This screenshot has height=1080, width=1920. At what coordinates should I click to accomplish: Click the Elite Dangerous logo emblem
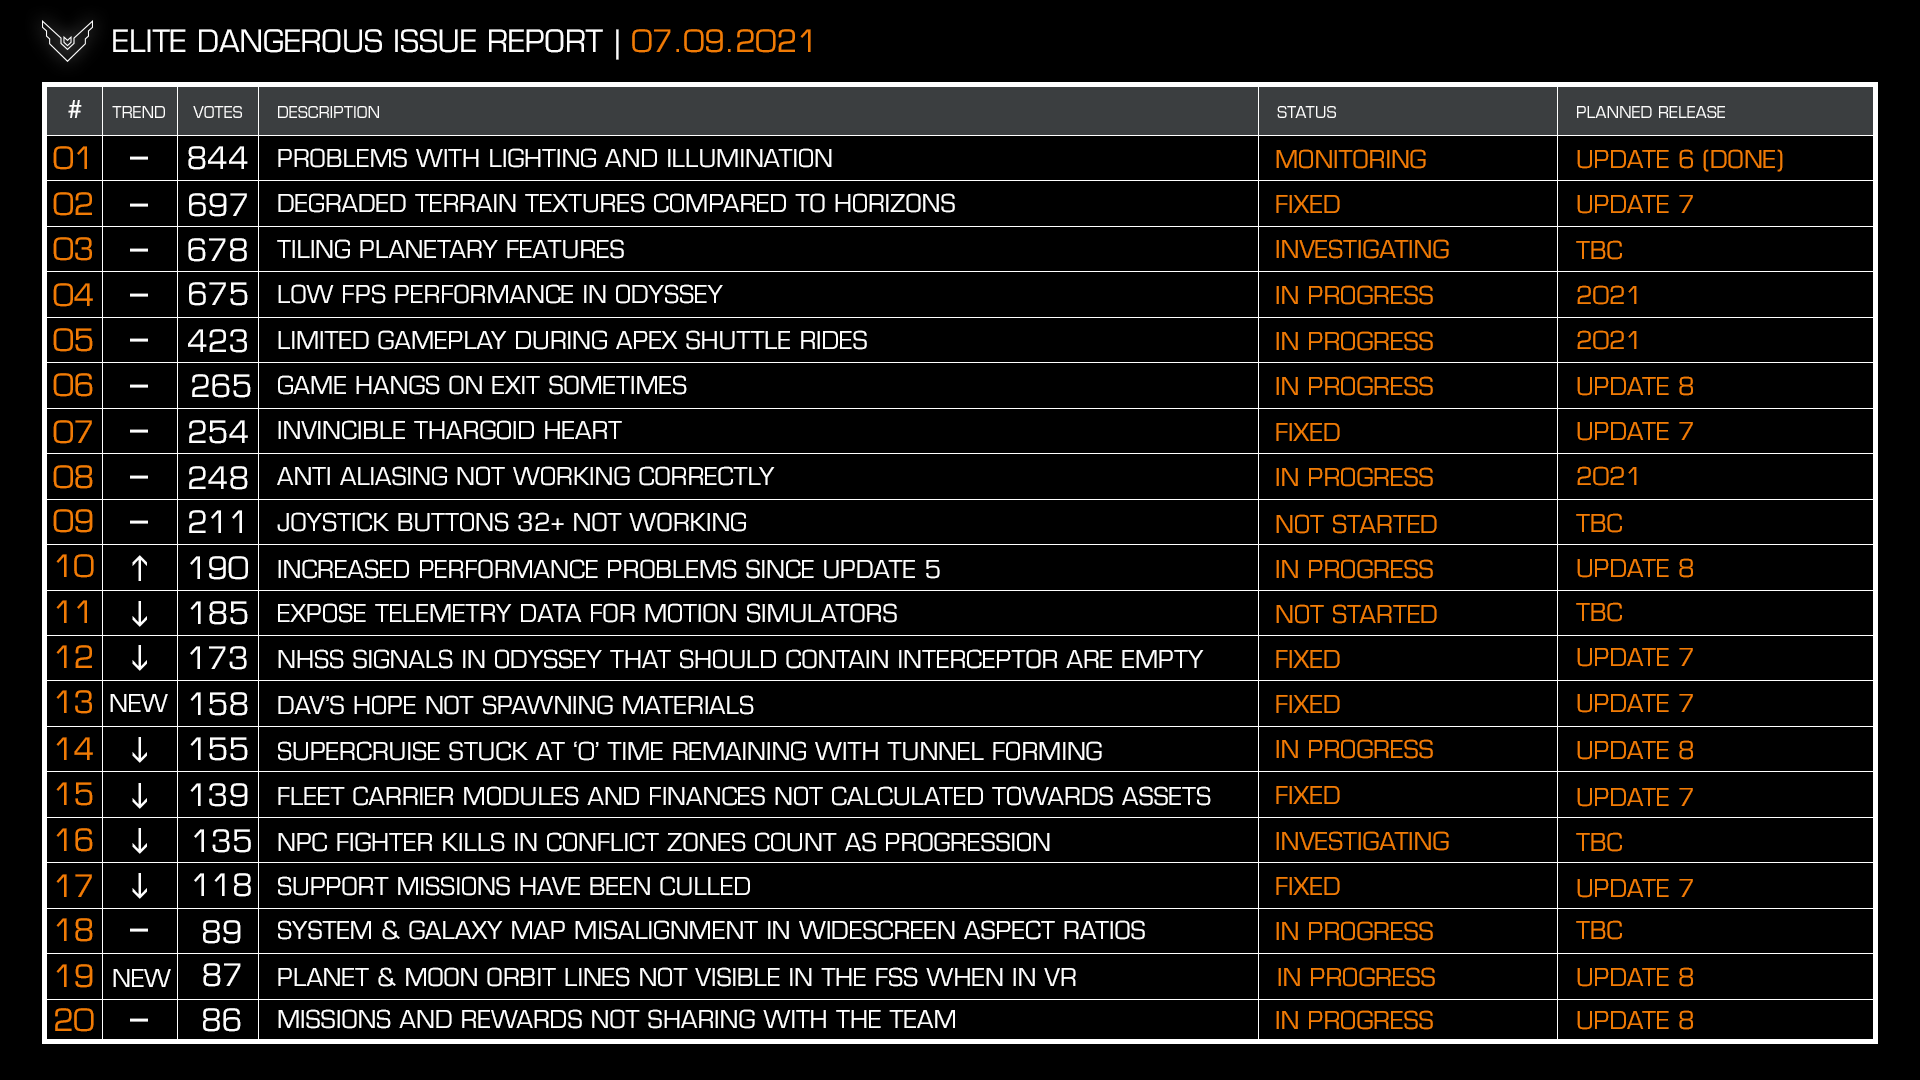pos(67,41)
